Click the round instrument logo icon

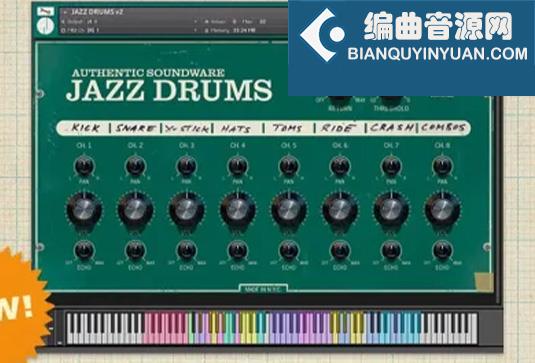click(x=46, y=26)
